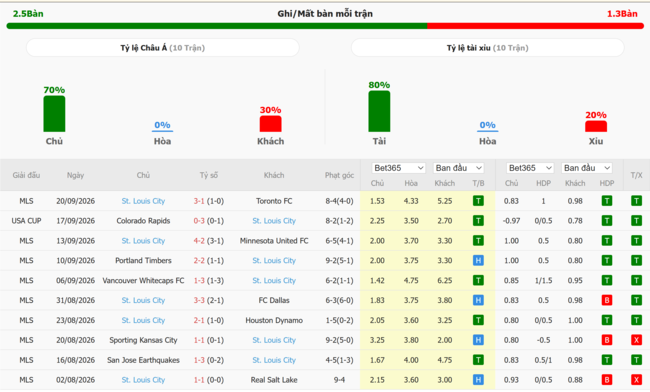Select the Tỷ lệ tài xỉu tab
The image size is (650, 392).
[x=488, y=48]
